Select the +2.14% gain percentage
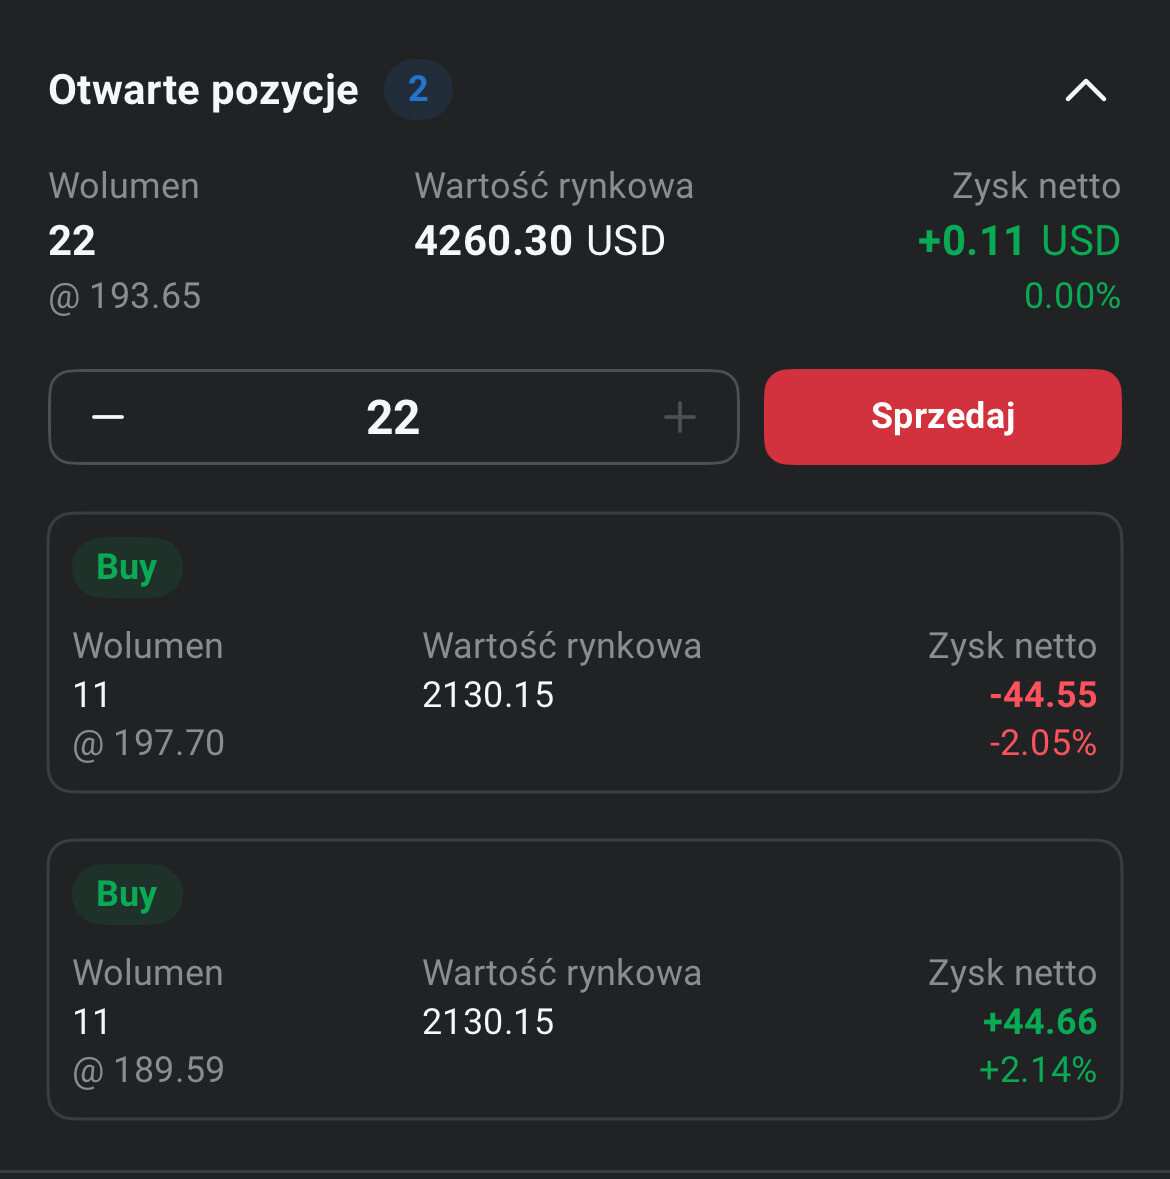This screenshot has width=1170, height=1179. (1038, 1070)
